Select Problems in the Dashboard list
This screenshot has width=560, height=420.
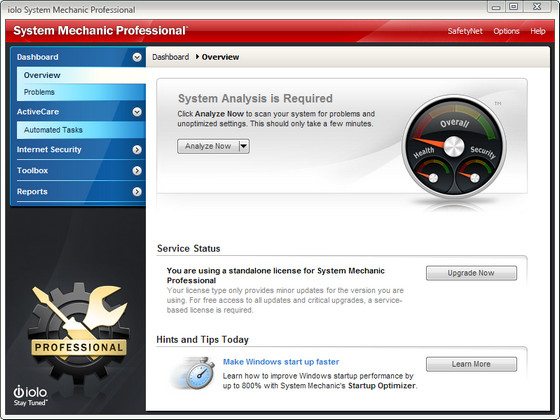point(39,92)
